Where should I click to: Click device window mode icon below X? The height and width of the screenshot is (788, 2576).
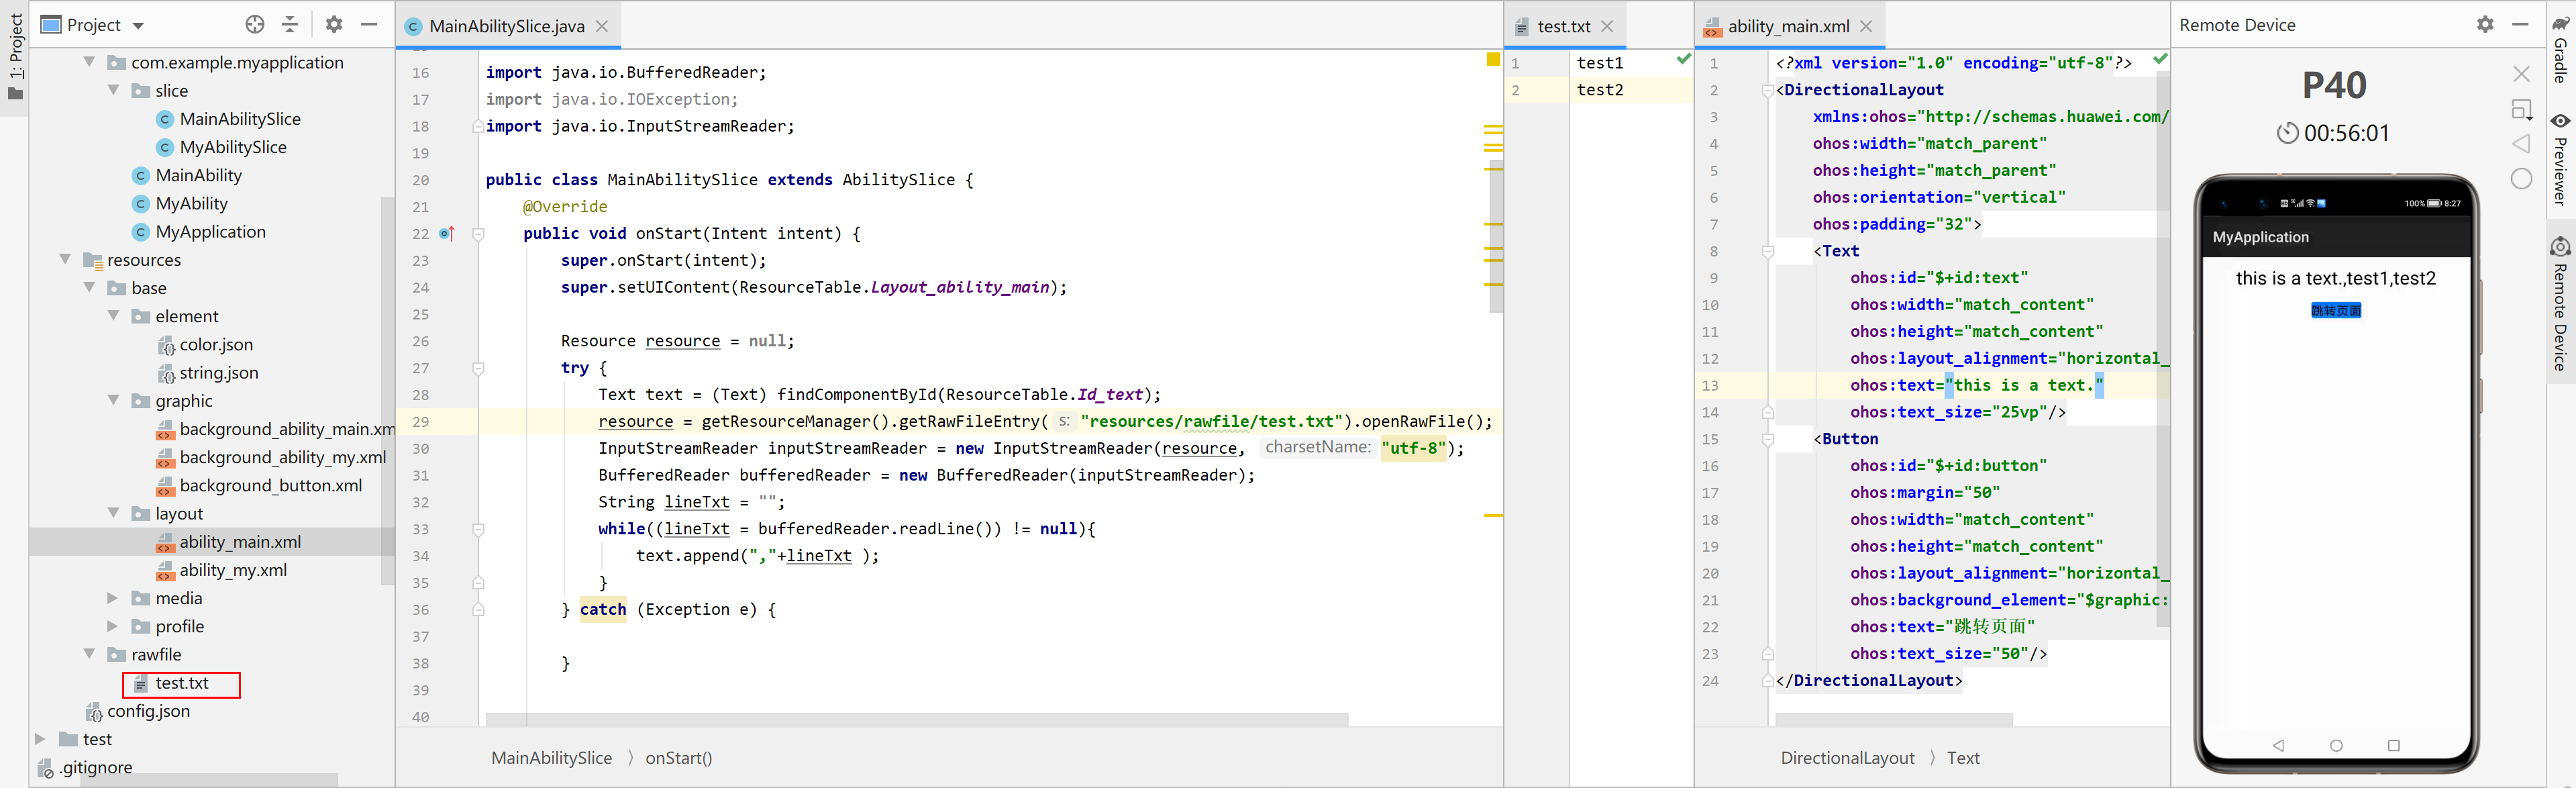(2521, 109)
